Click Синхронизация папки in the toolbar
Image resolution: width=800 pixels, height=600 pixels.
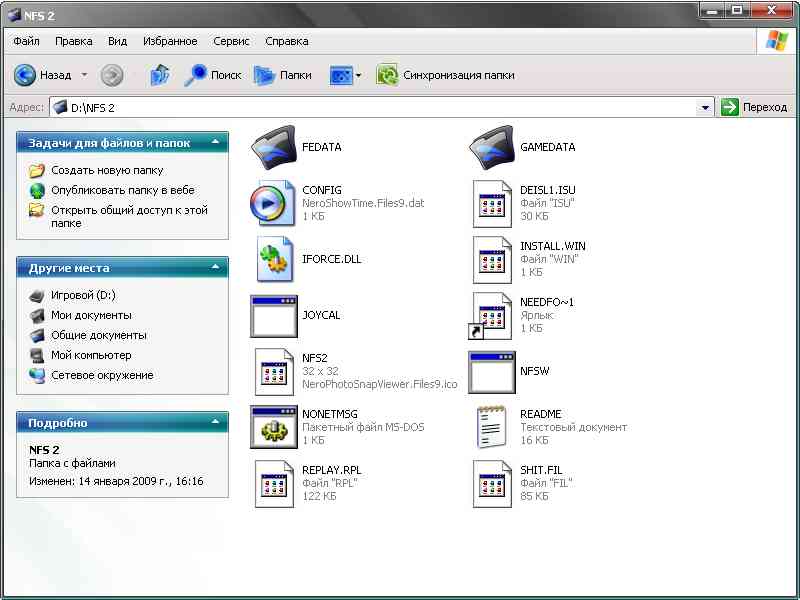[445, 75]
